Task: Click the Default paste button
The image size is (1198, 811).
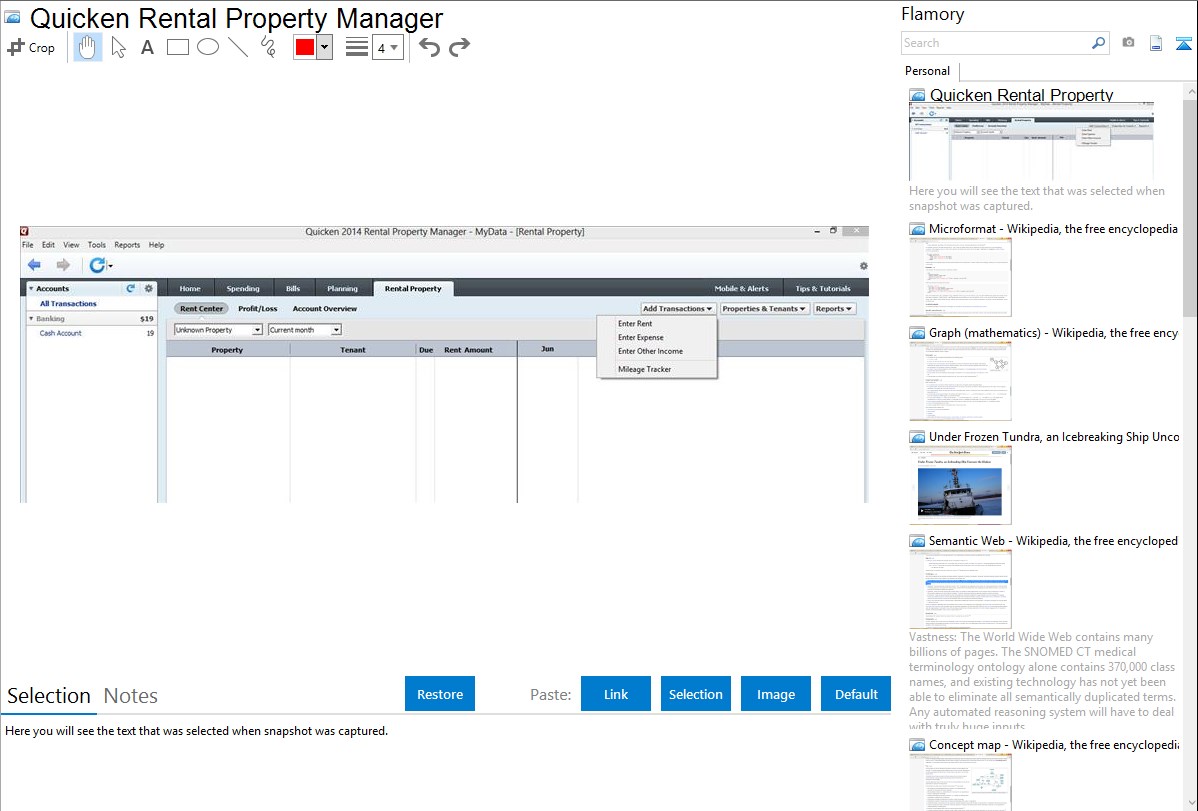Action: click(x=856, y=694)
